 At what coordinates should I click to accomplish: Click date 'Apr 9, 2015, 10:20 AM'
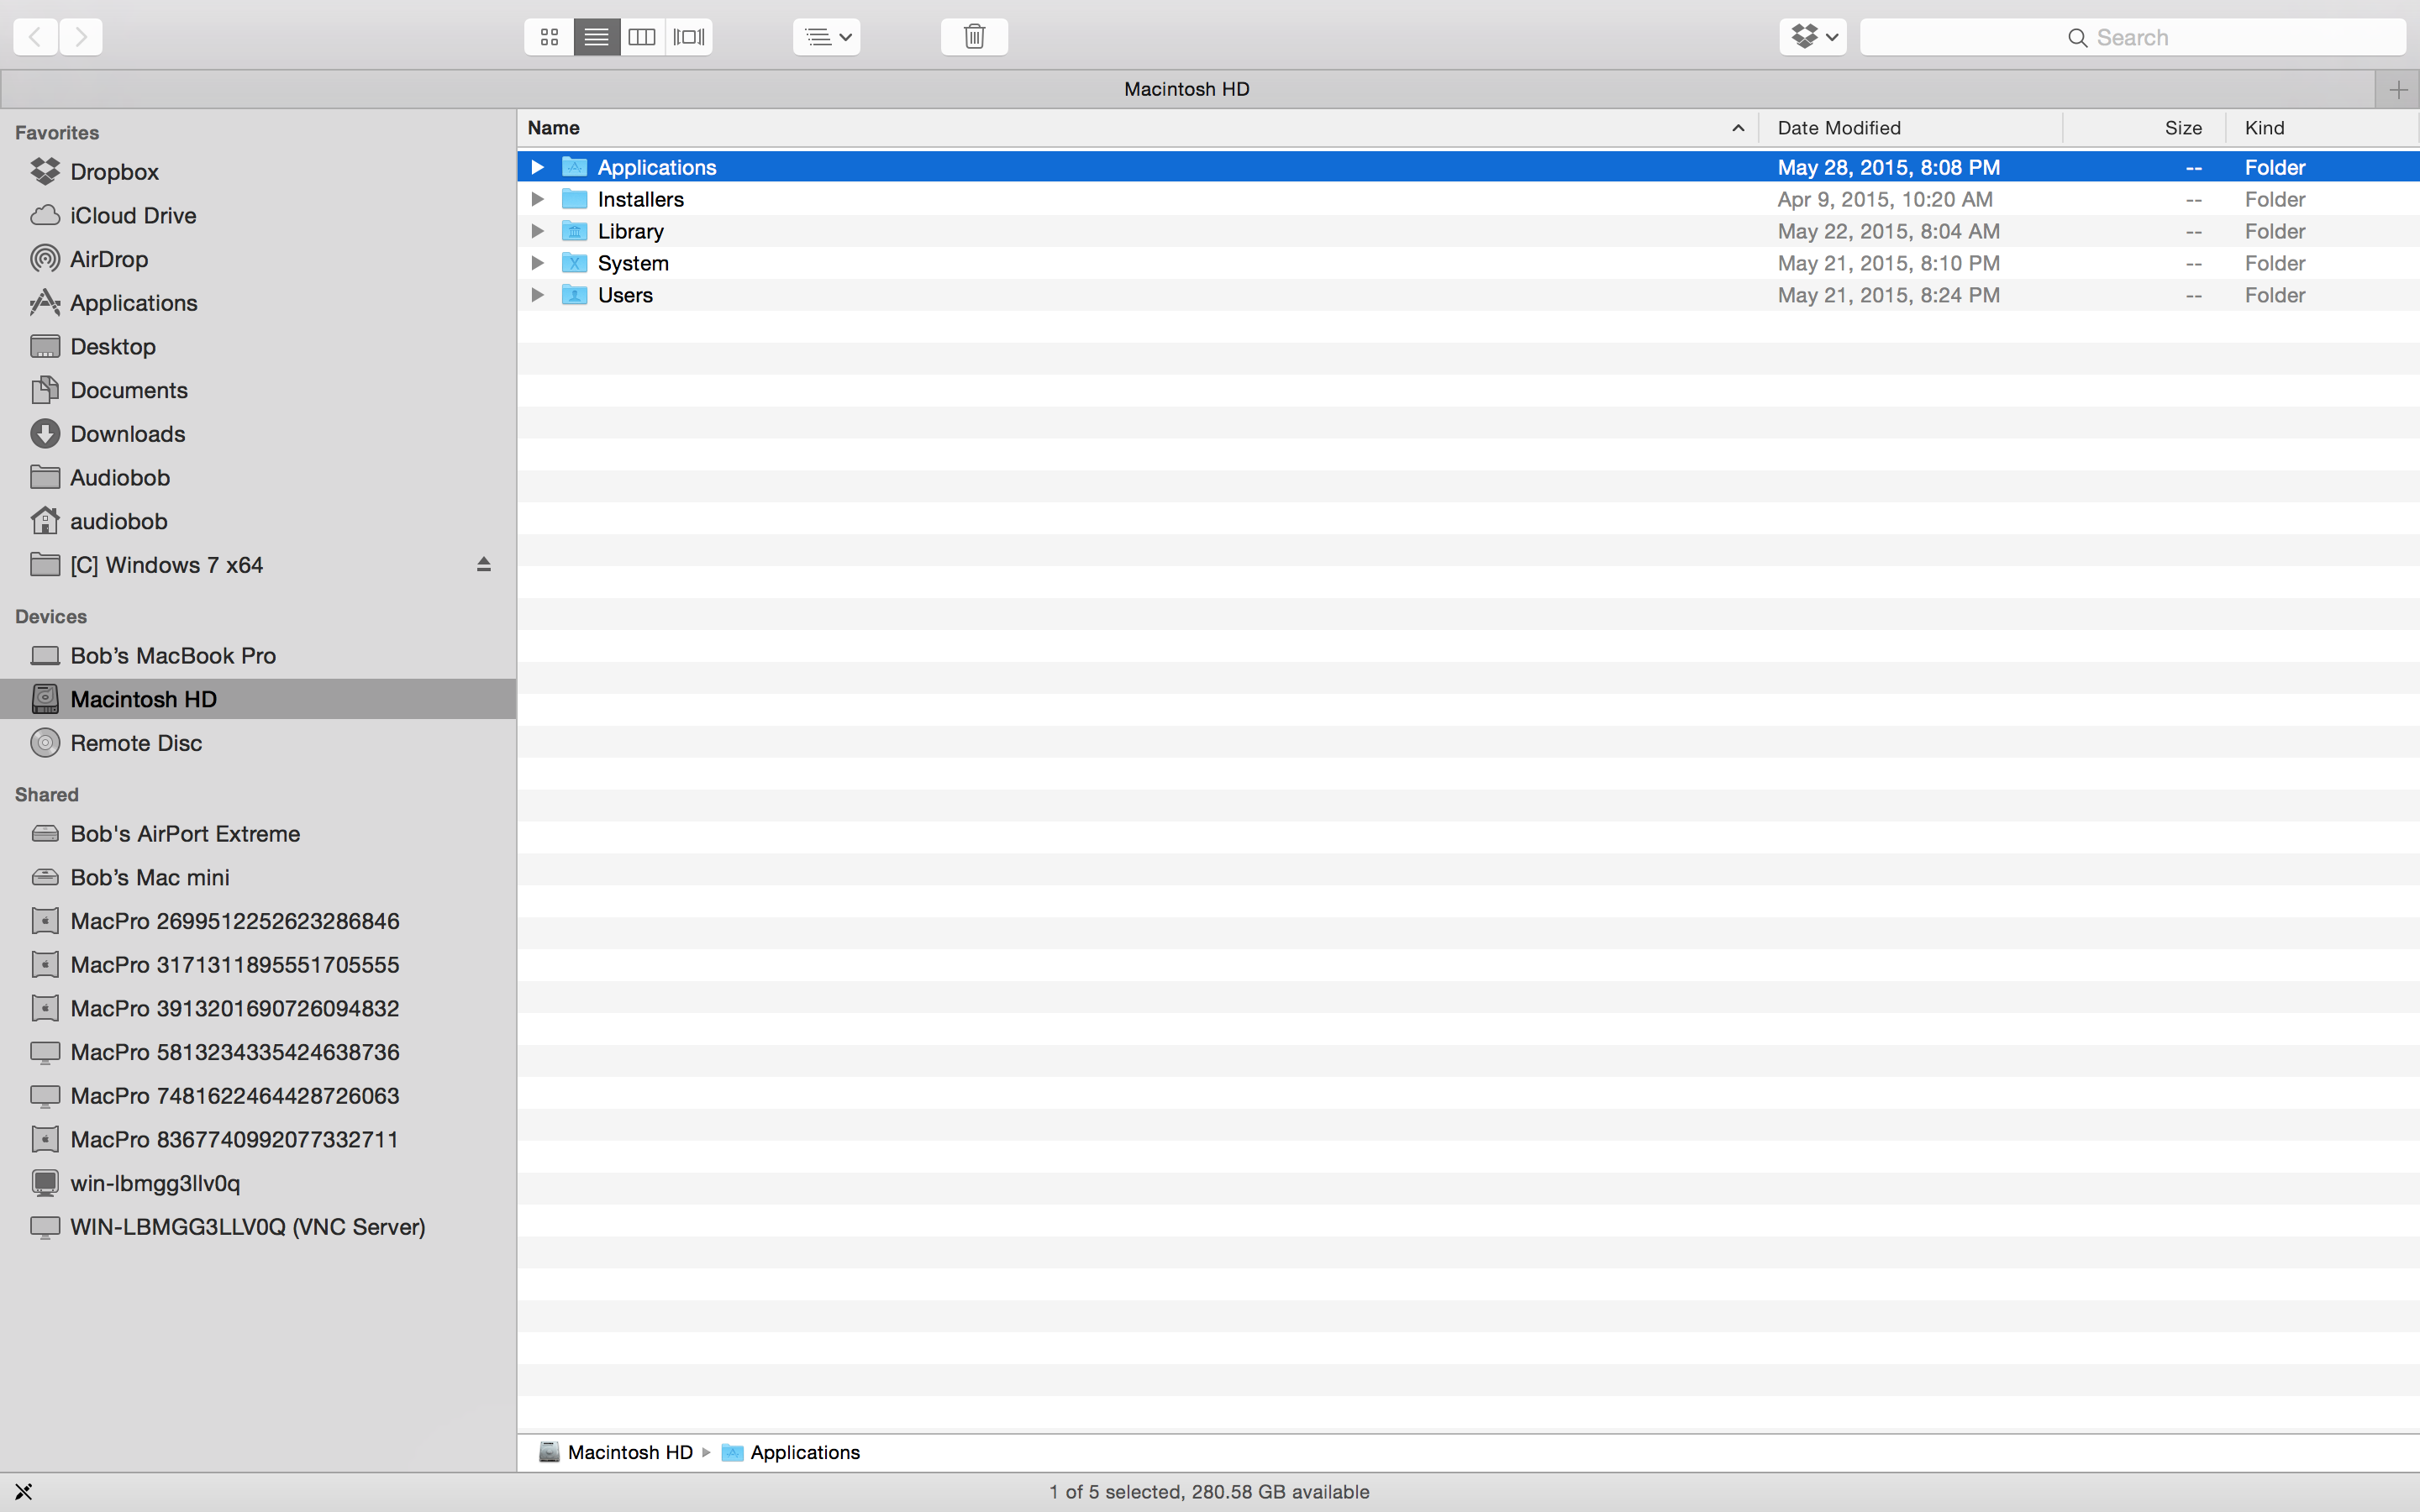[1885, 199]
